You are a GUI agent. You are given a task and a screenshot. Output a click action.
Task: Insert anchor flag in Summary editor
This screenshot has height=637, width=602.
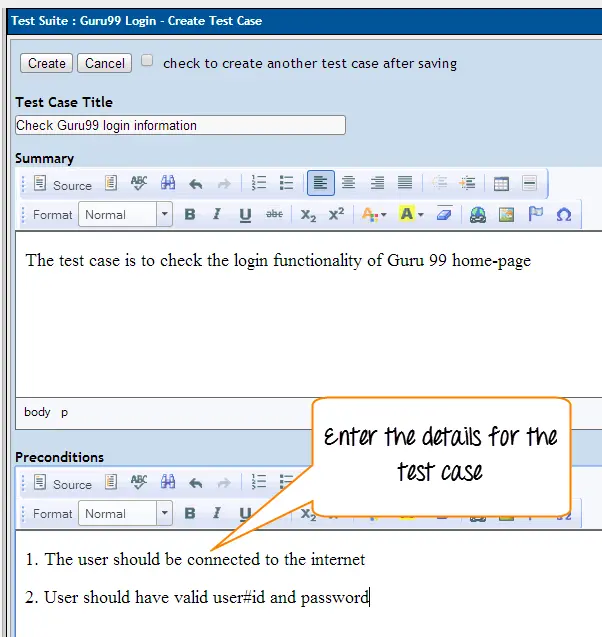pyautogui.click(x=535, y=214)
